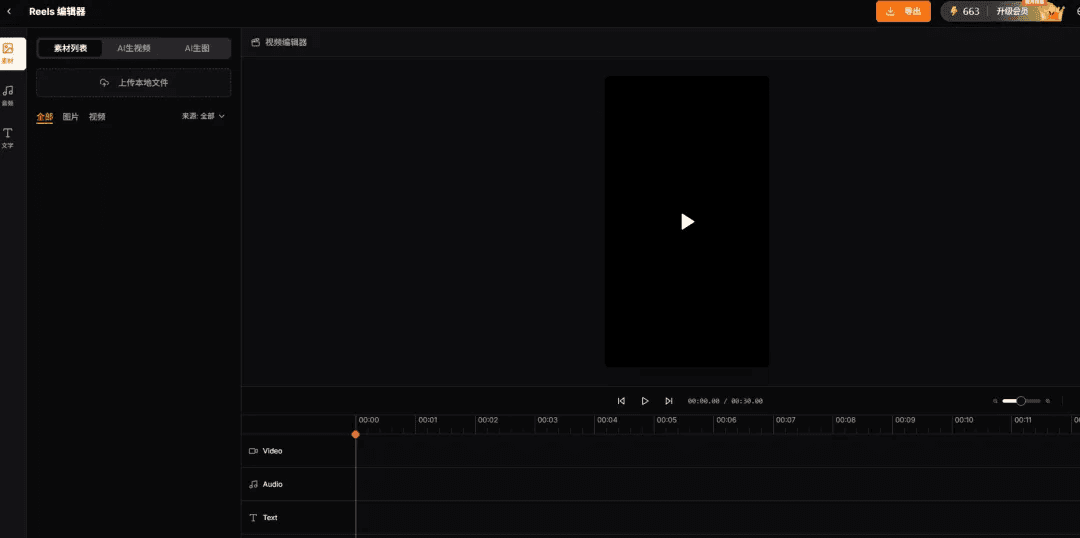Skip to end of timeline
The image size is (1080, 538).
click(x=669, y=401)
